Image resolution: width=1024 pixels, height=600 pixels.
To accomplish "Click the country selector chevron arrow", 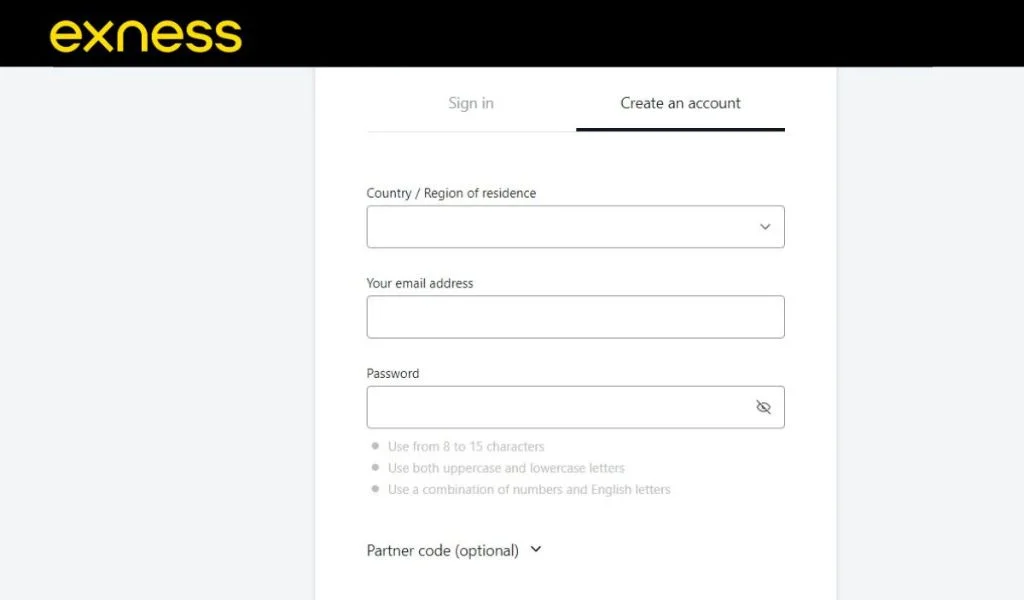I will pos(766,226).
